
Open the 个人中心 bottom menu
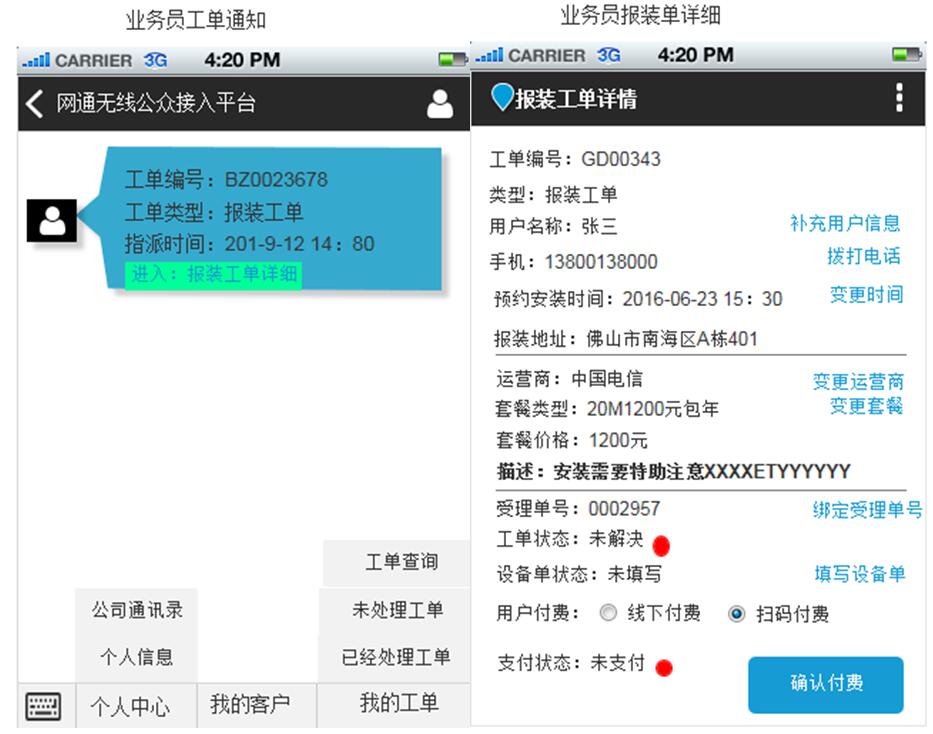[x=137, y=706]
